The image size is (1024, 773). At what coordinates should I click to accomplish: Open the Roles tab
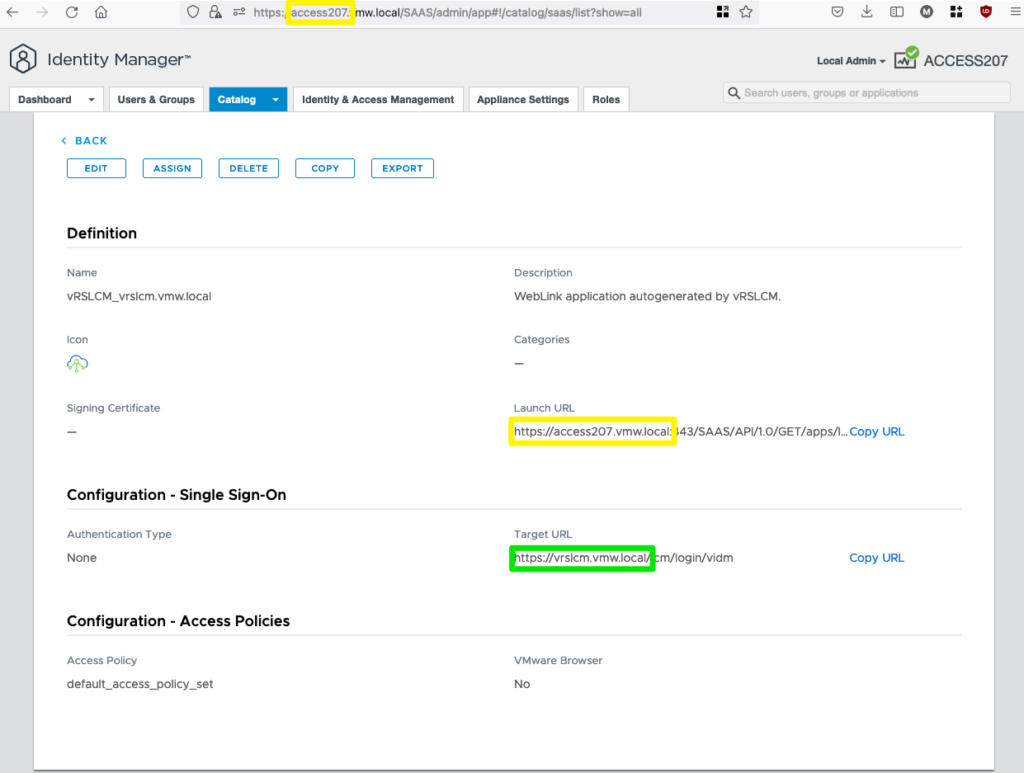(x=606, y=99)
